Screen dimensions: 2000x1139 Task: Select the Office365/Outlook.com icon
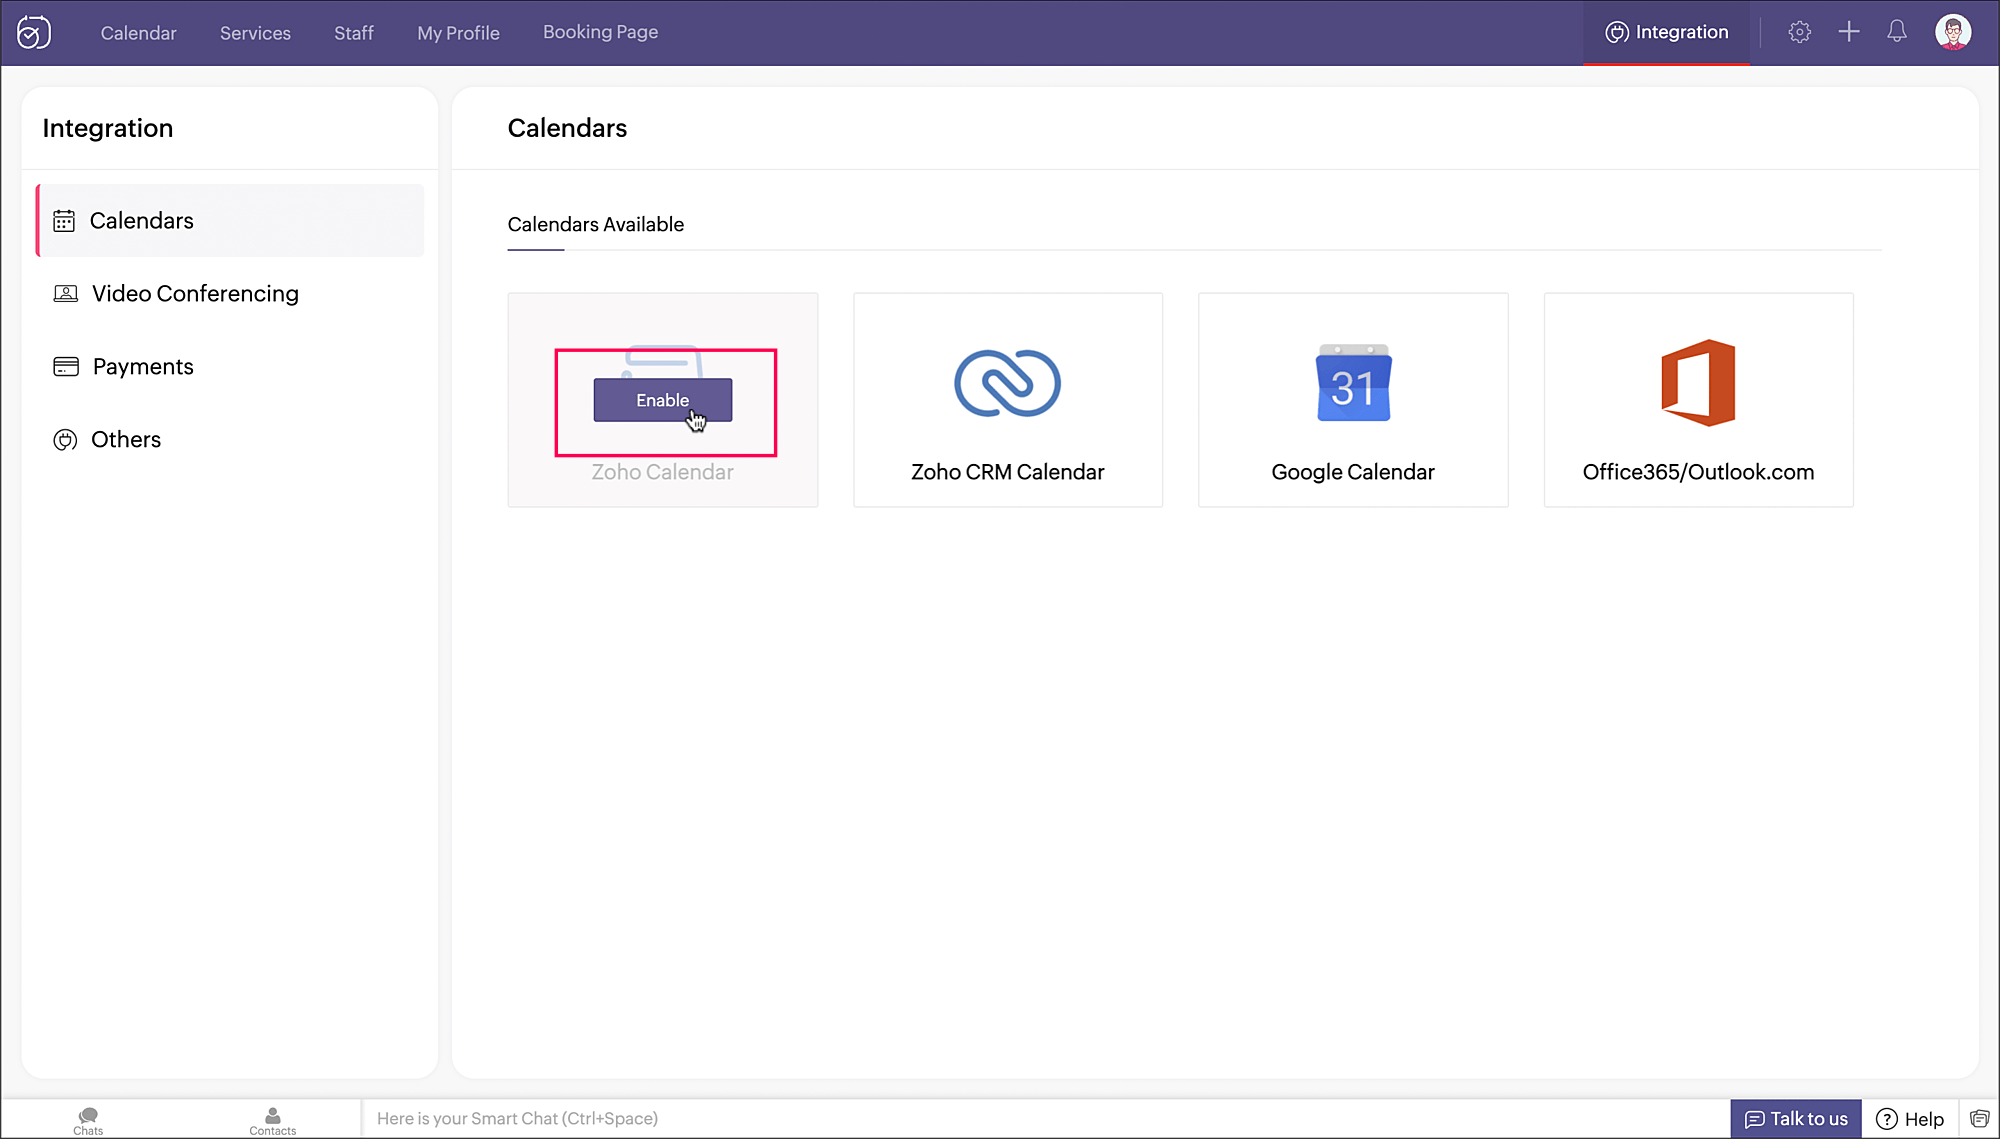pos(1698,383)
